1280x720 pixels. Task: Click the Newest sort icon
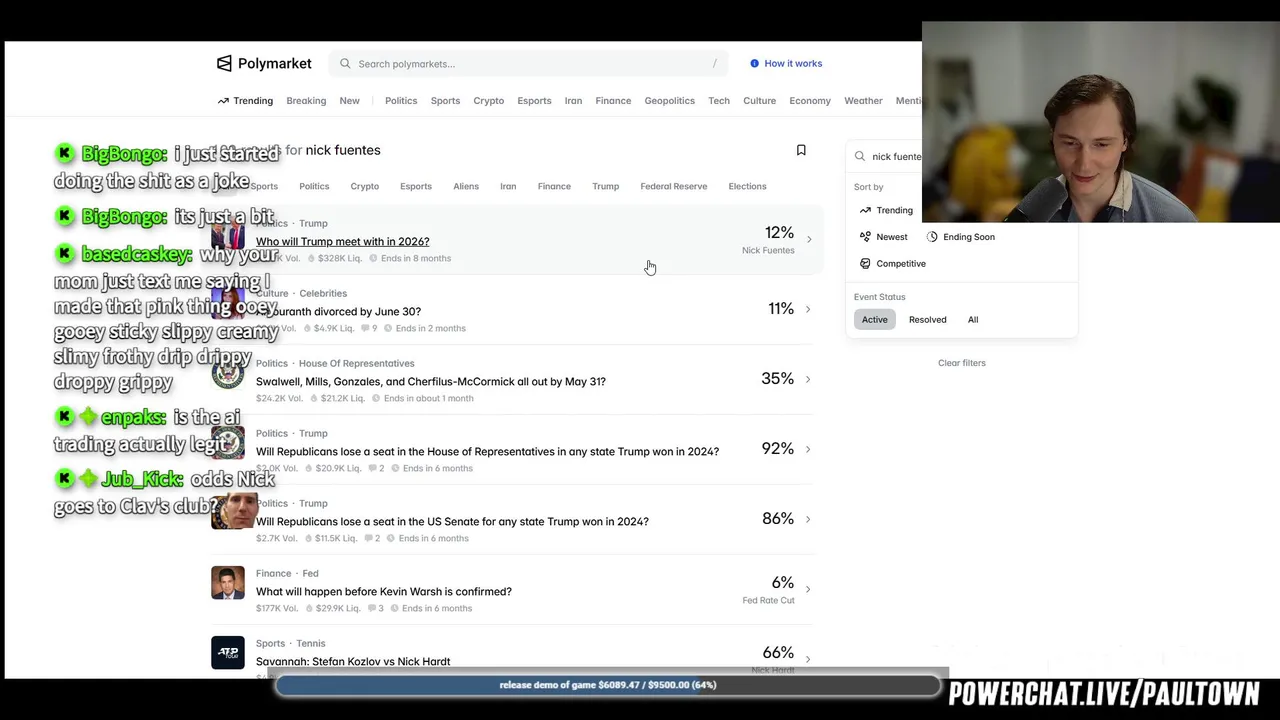click(865, 237)
